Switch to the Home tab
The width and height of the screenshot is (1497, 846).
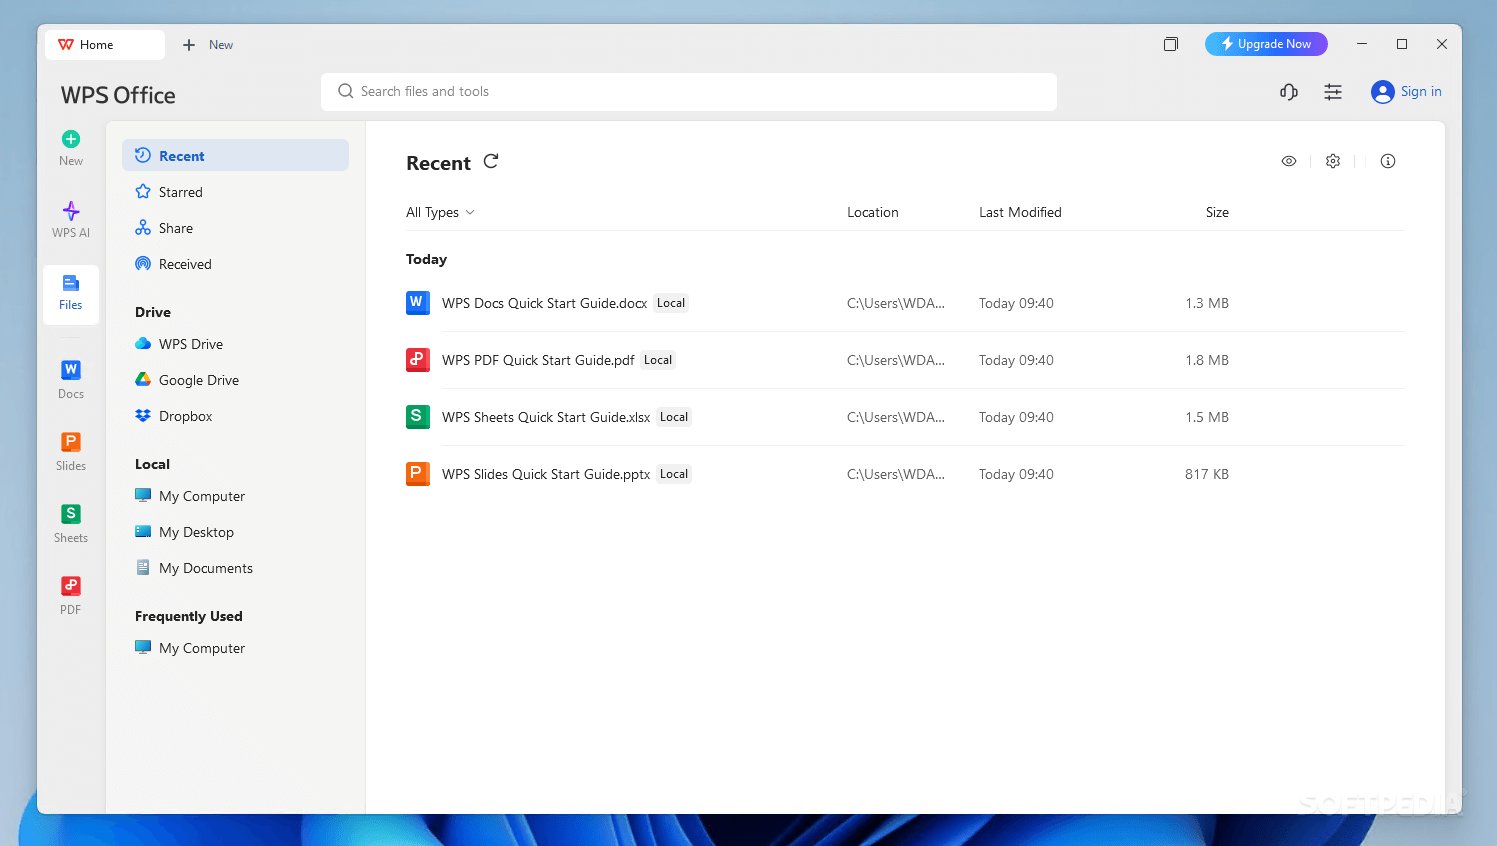pos(104,45)
